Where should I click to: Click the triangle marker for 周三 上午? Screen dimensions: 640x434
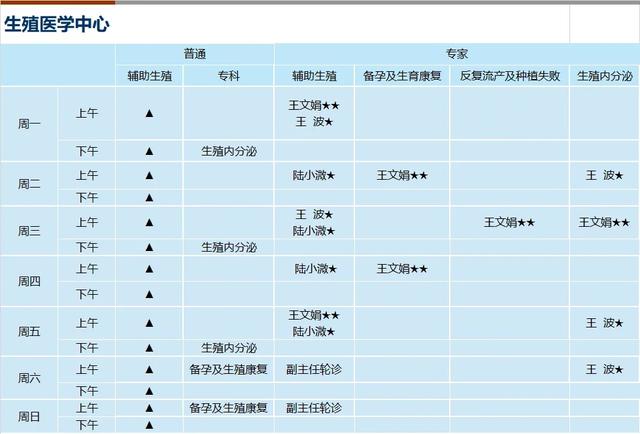pos(149,223)
